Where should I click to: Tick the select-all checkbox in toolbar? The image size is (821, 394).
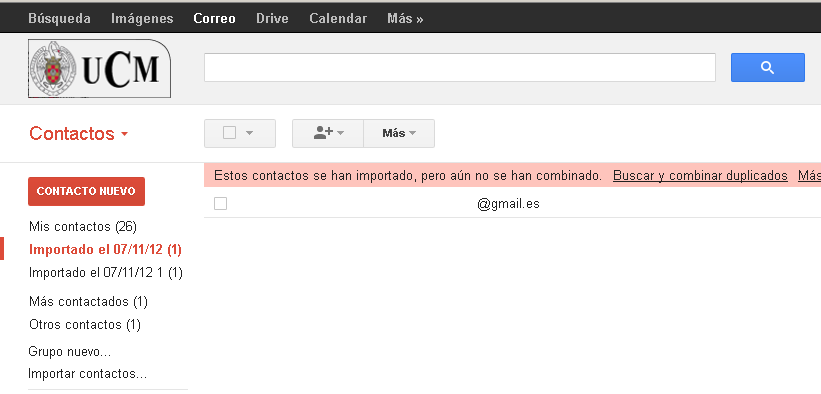tap(229, 133)
